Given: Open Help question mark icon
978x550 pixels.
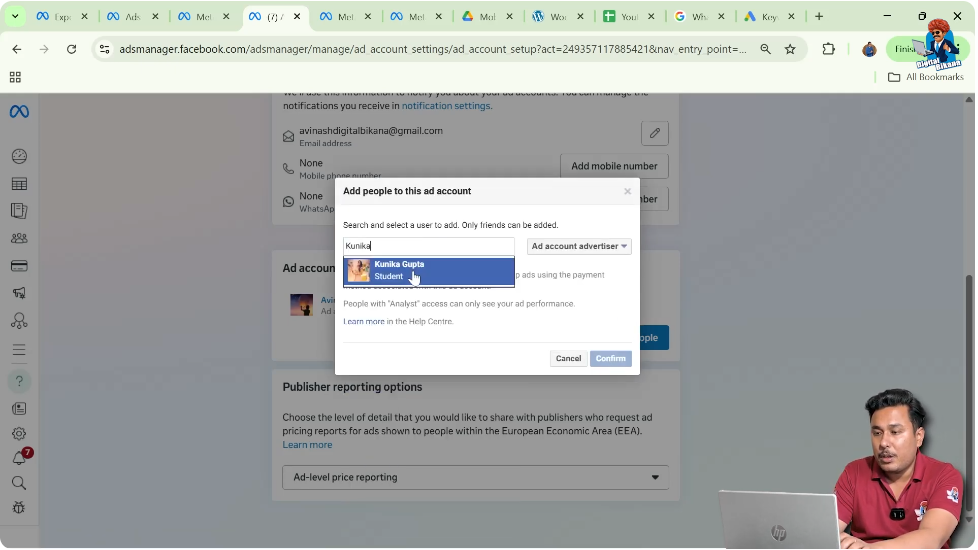Looking at the screenshot, I should click(19, 381).
